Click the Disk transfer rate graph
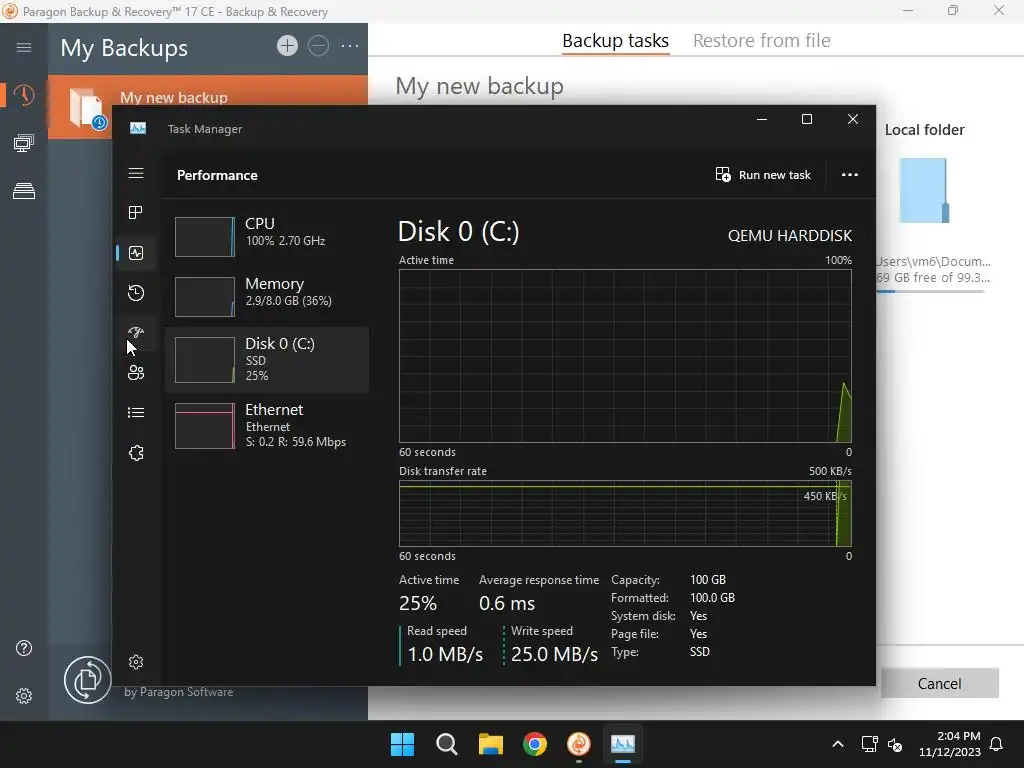The height and width of the screenshot is (768, 1024). (x=625, y=514)
